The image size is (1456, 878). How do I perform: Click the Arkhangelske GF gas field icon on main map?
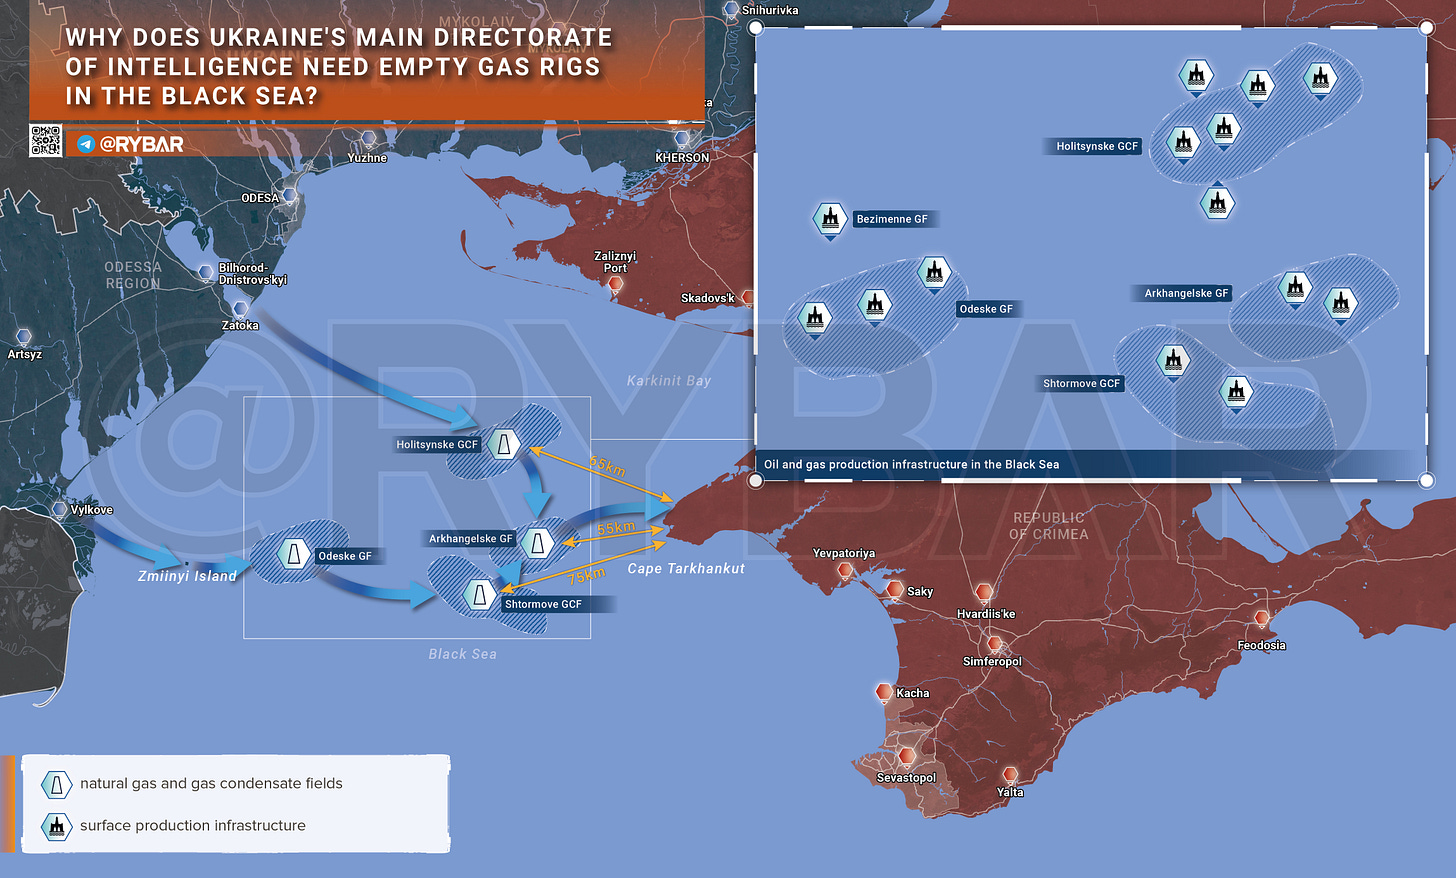[538, 543]
